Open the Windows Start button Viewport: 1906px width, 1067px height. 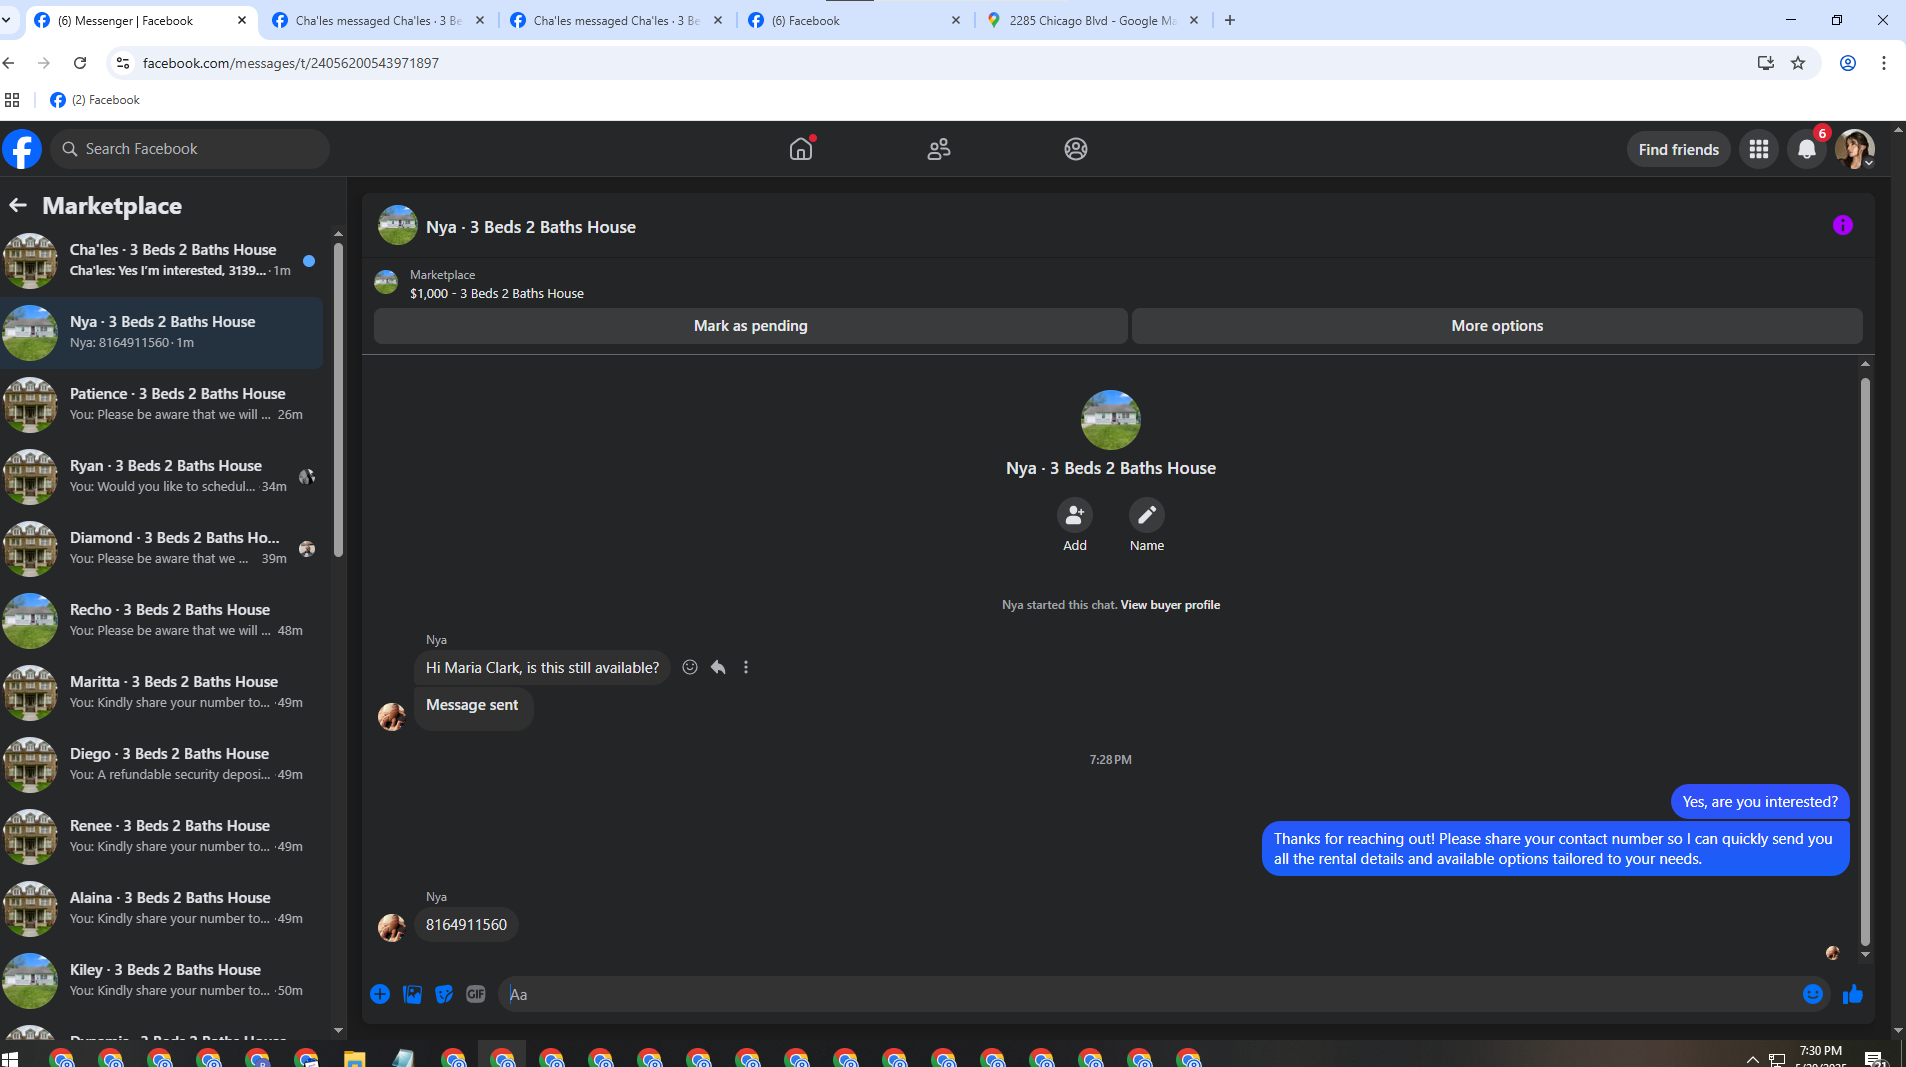point(10,1058)
